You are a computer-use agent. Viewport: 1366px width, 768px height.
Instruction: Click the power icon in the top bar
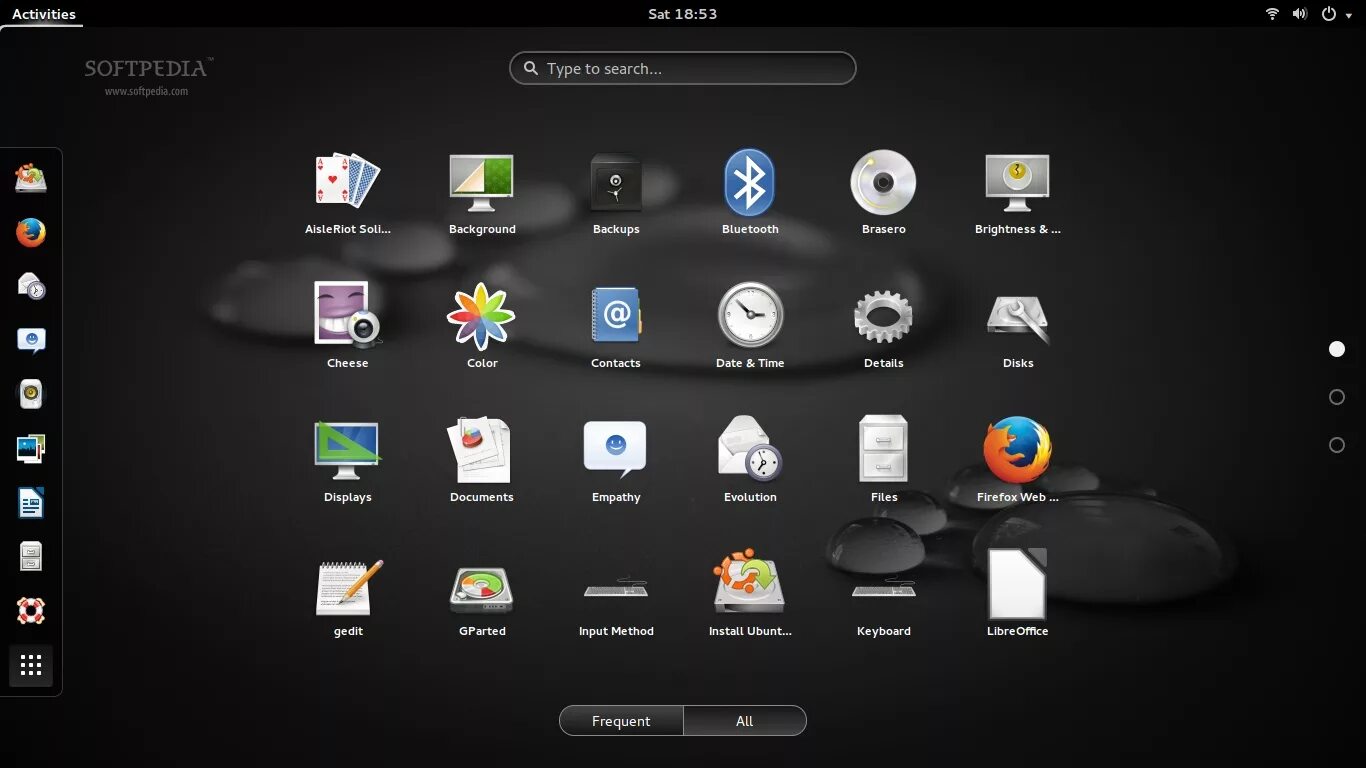pyautogui.click(x=1328, y=14)
